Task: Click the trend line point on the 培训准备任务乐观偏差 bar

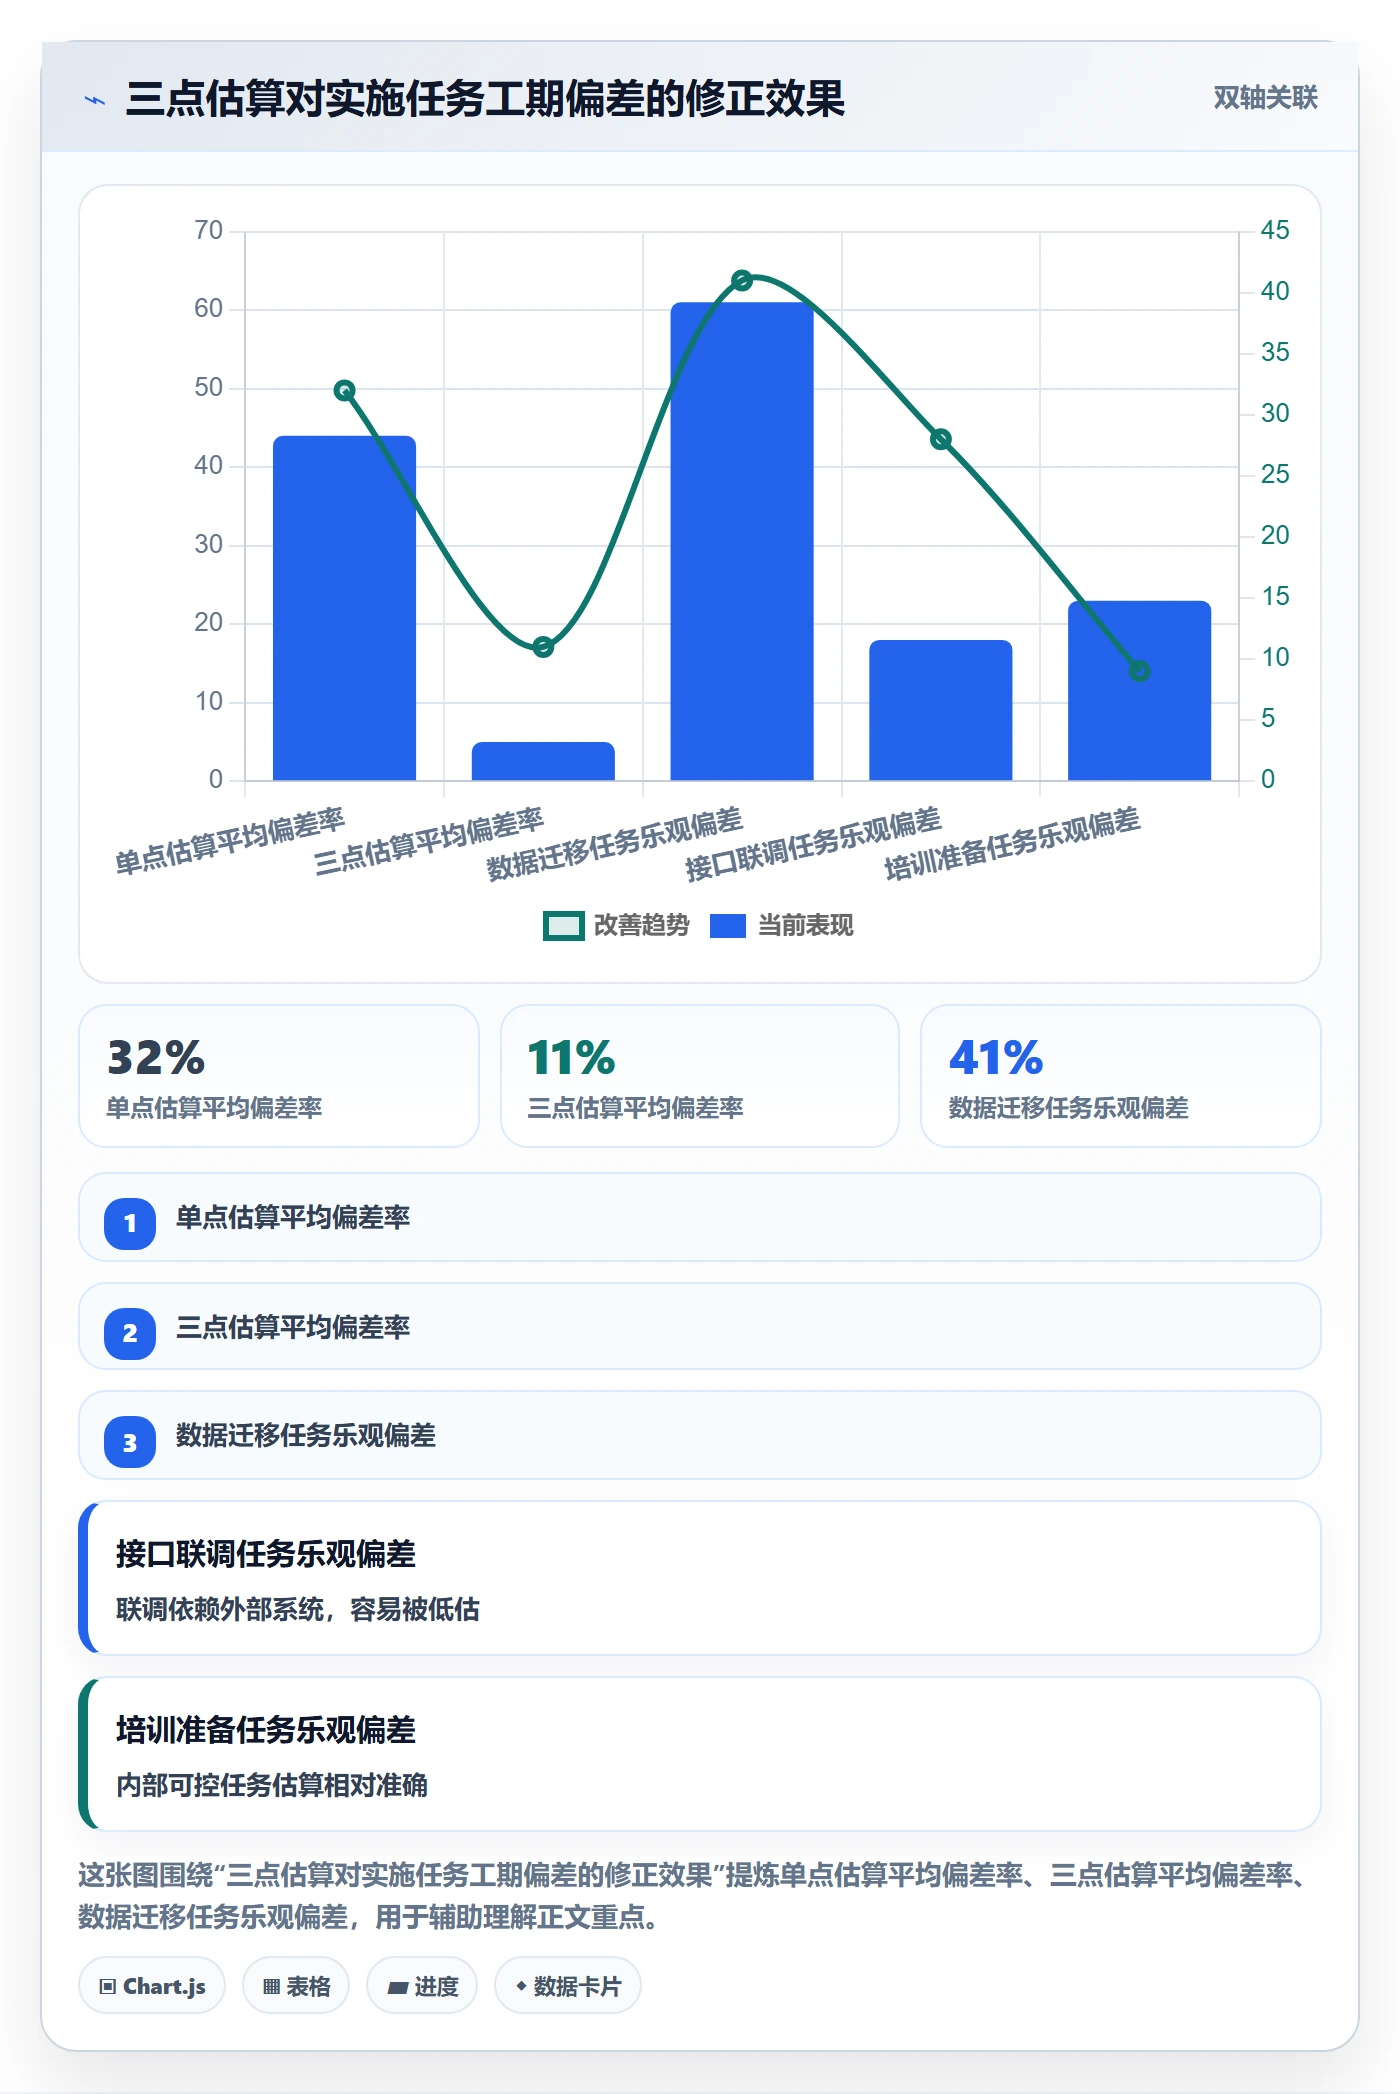Action: 1139,671
